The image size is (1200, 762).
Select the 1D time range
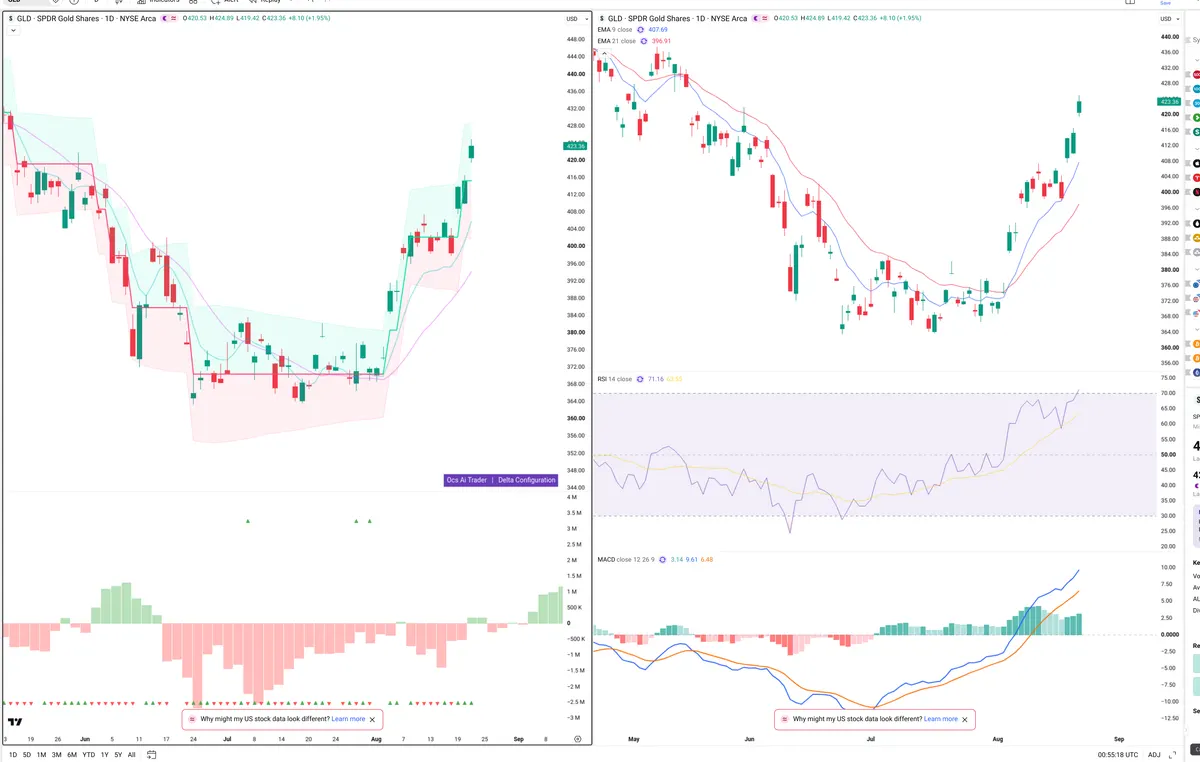click(13, 755)
